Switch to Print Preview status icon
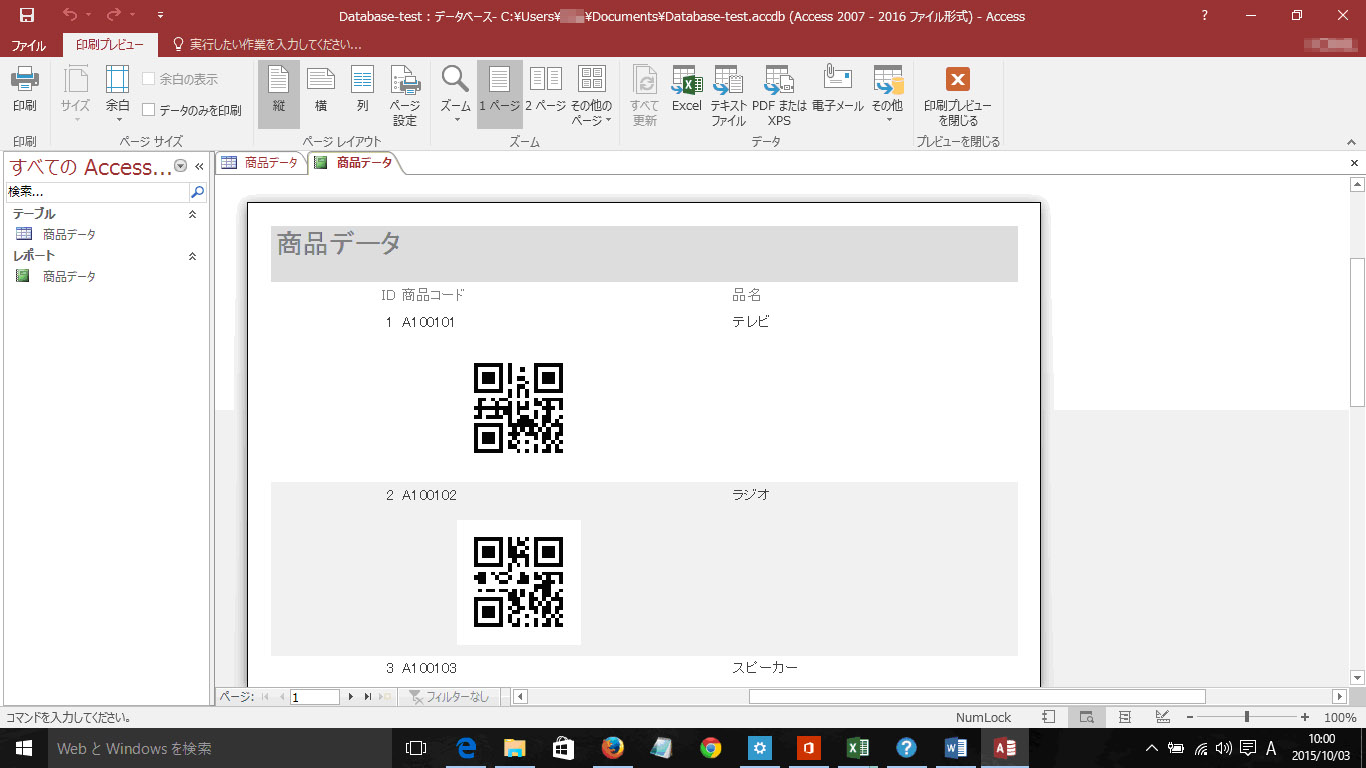1366x768 pixels. [x=1086, y=717]
